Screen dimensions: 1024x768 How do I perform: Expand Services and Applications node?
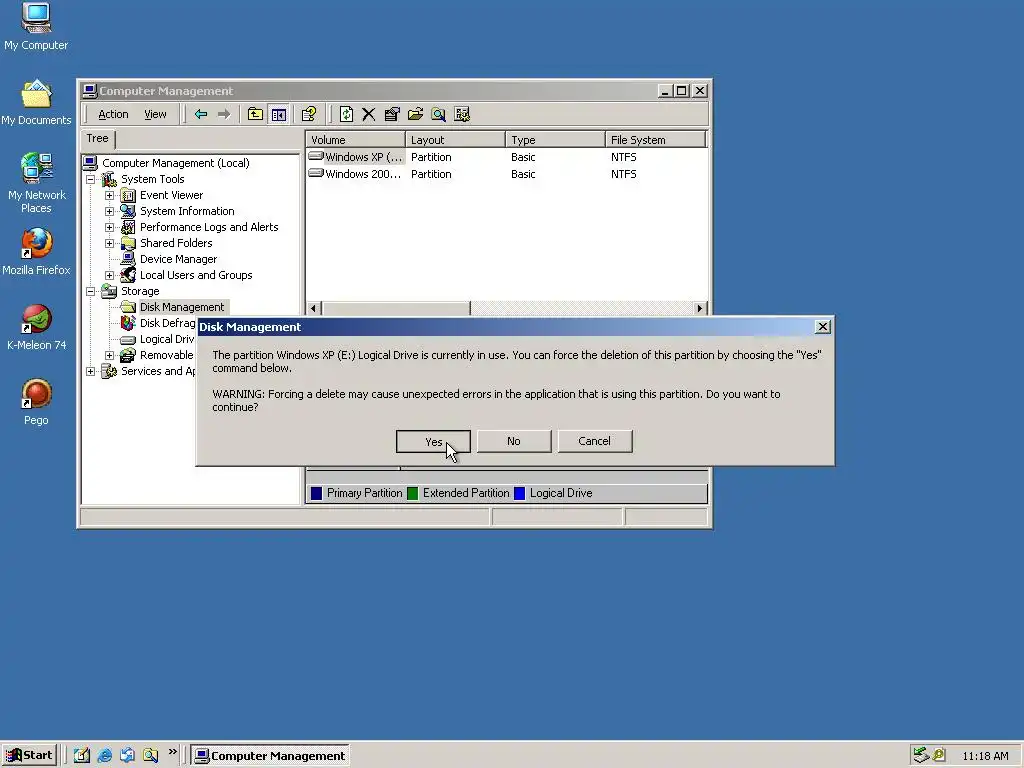(91, 371)
